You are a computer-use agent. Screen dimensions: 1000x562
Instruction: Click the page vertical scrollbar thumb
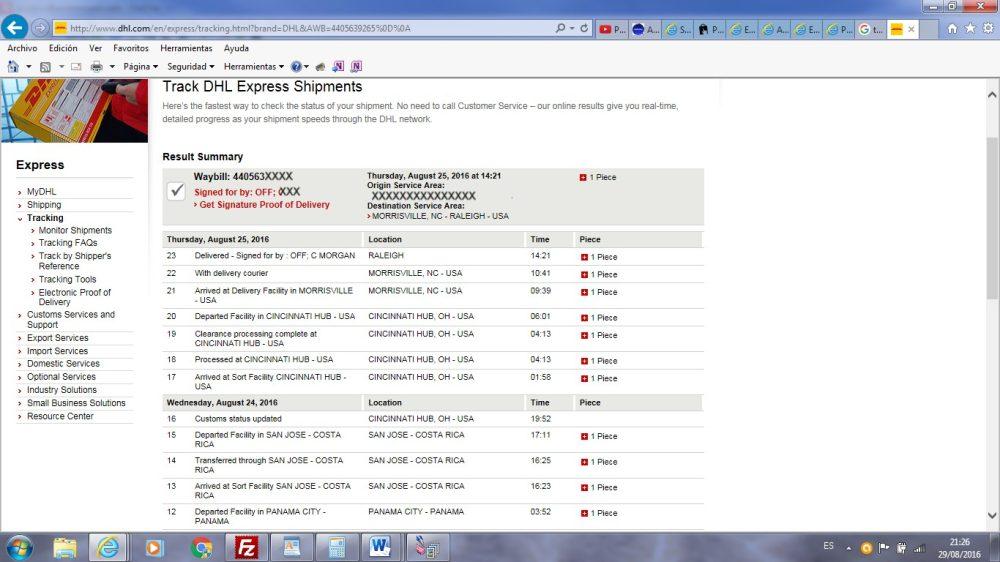coord(992,217)
